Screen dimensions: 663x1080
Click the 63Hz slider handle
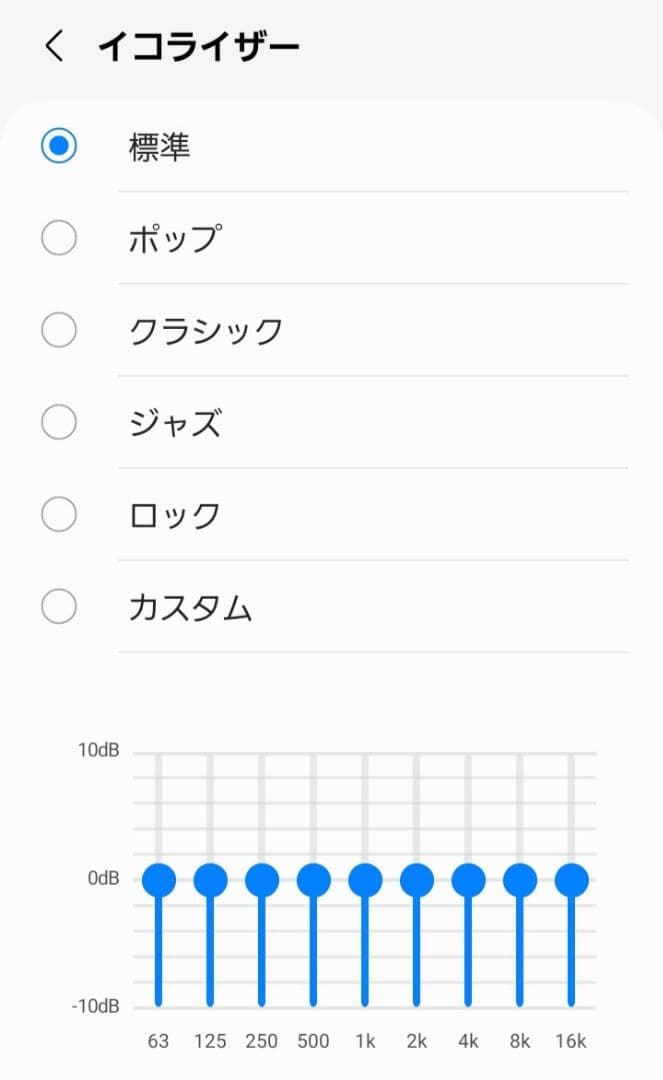(x=157, y=881)
